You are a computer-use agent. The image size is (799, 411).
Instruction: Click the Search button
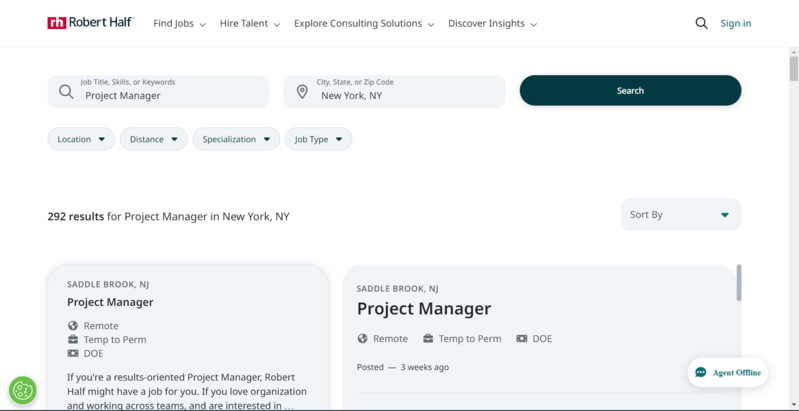(630, 91)
